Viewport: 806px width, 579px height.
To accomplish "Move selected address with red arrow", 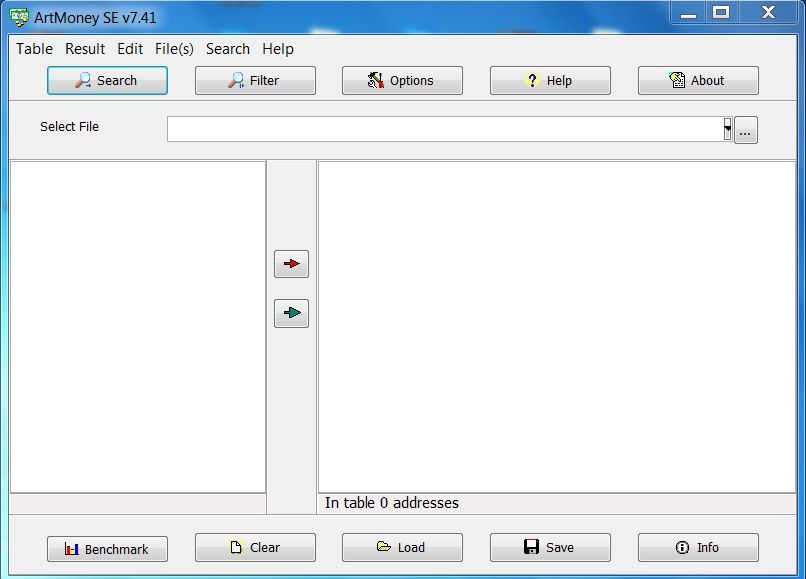I will coord(291,264).
